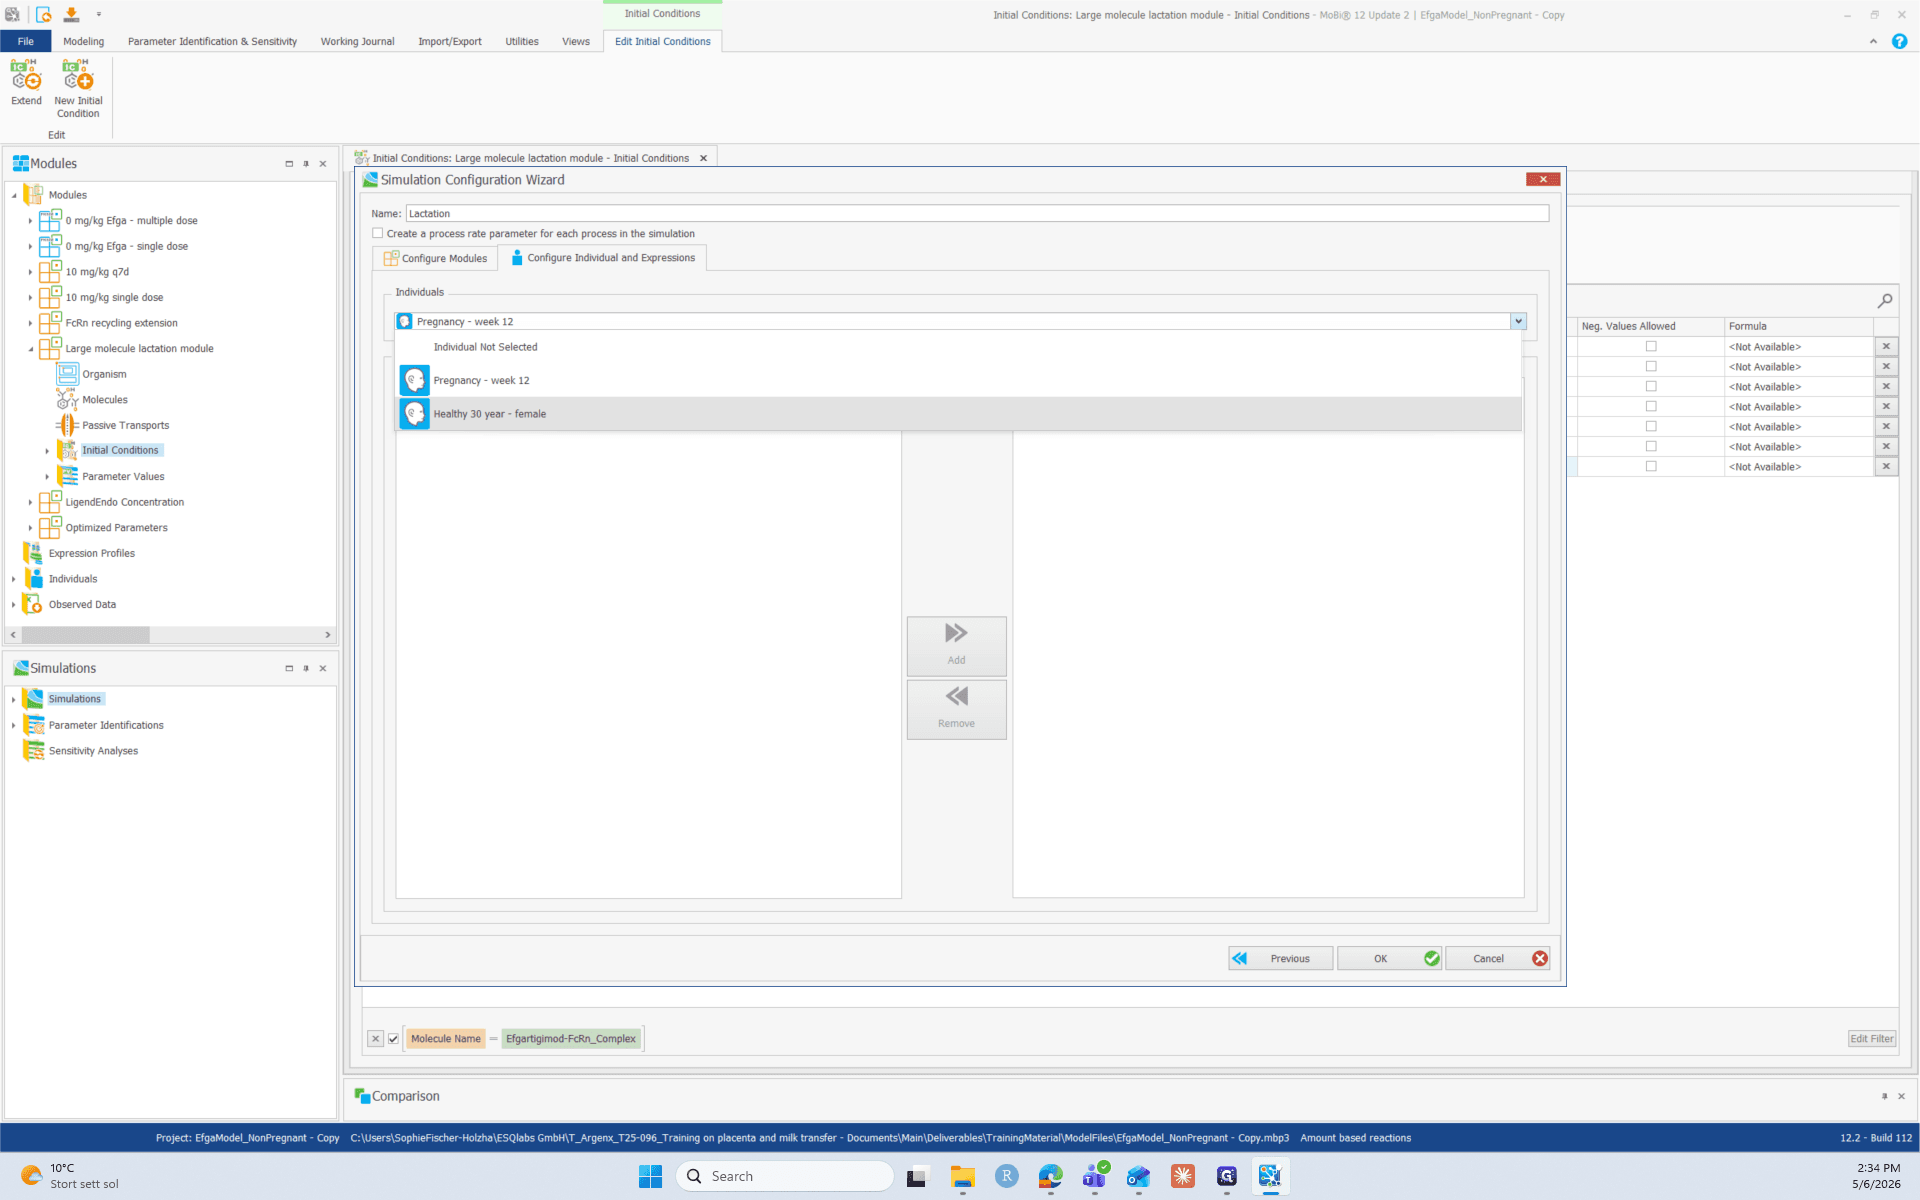Check last Neg. Values Allowed checkbox
The image size is (1920, 1200).
1651,467
